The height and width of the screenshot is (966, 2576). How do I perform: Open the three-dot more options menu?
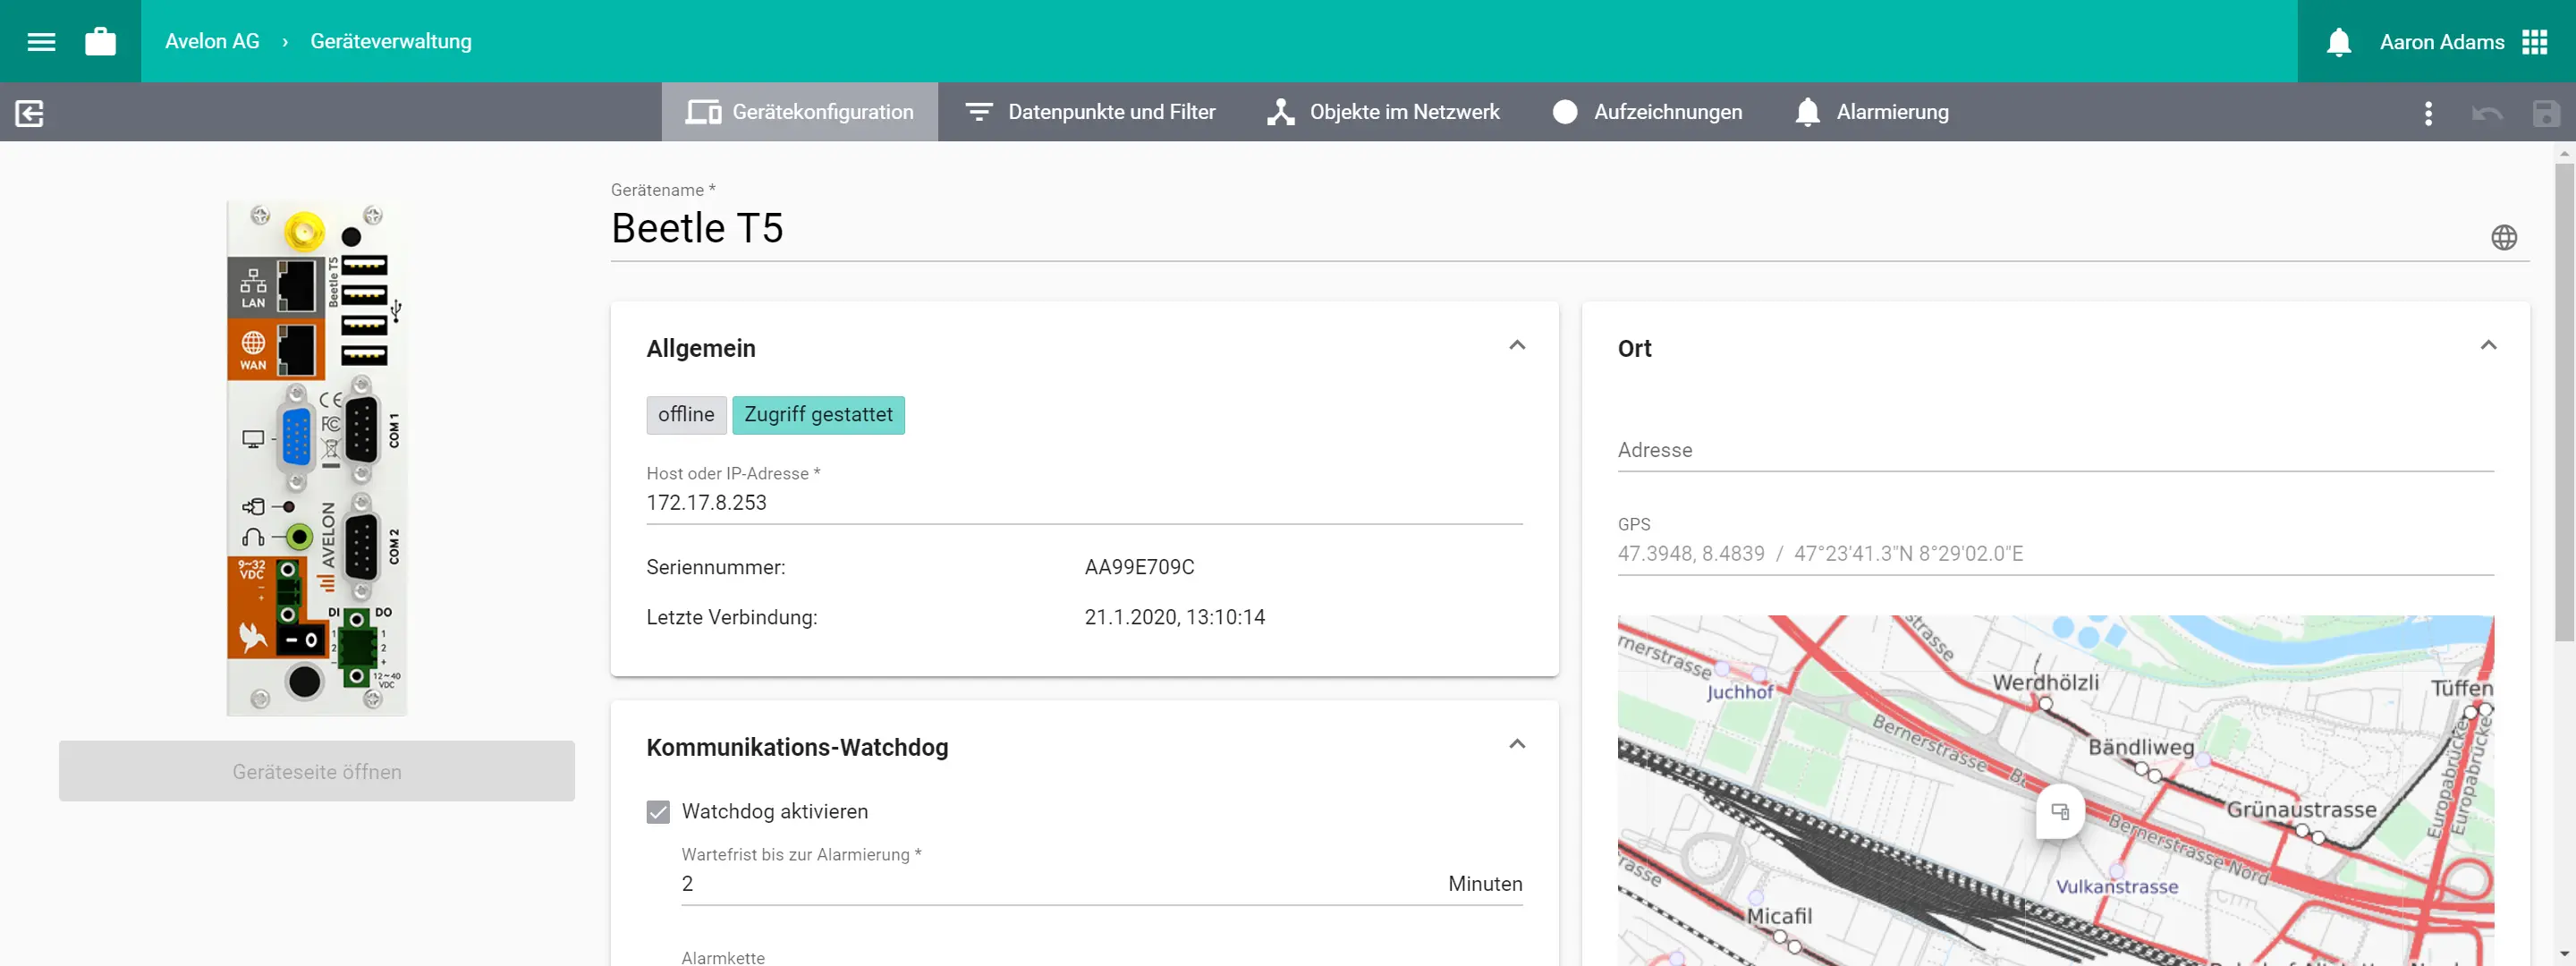click(x=2428, y=112)
